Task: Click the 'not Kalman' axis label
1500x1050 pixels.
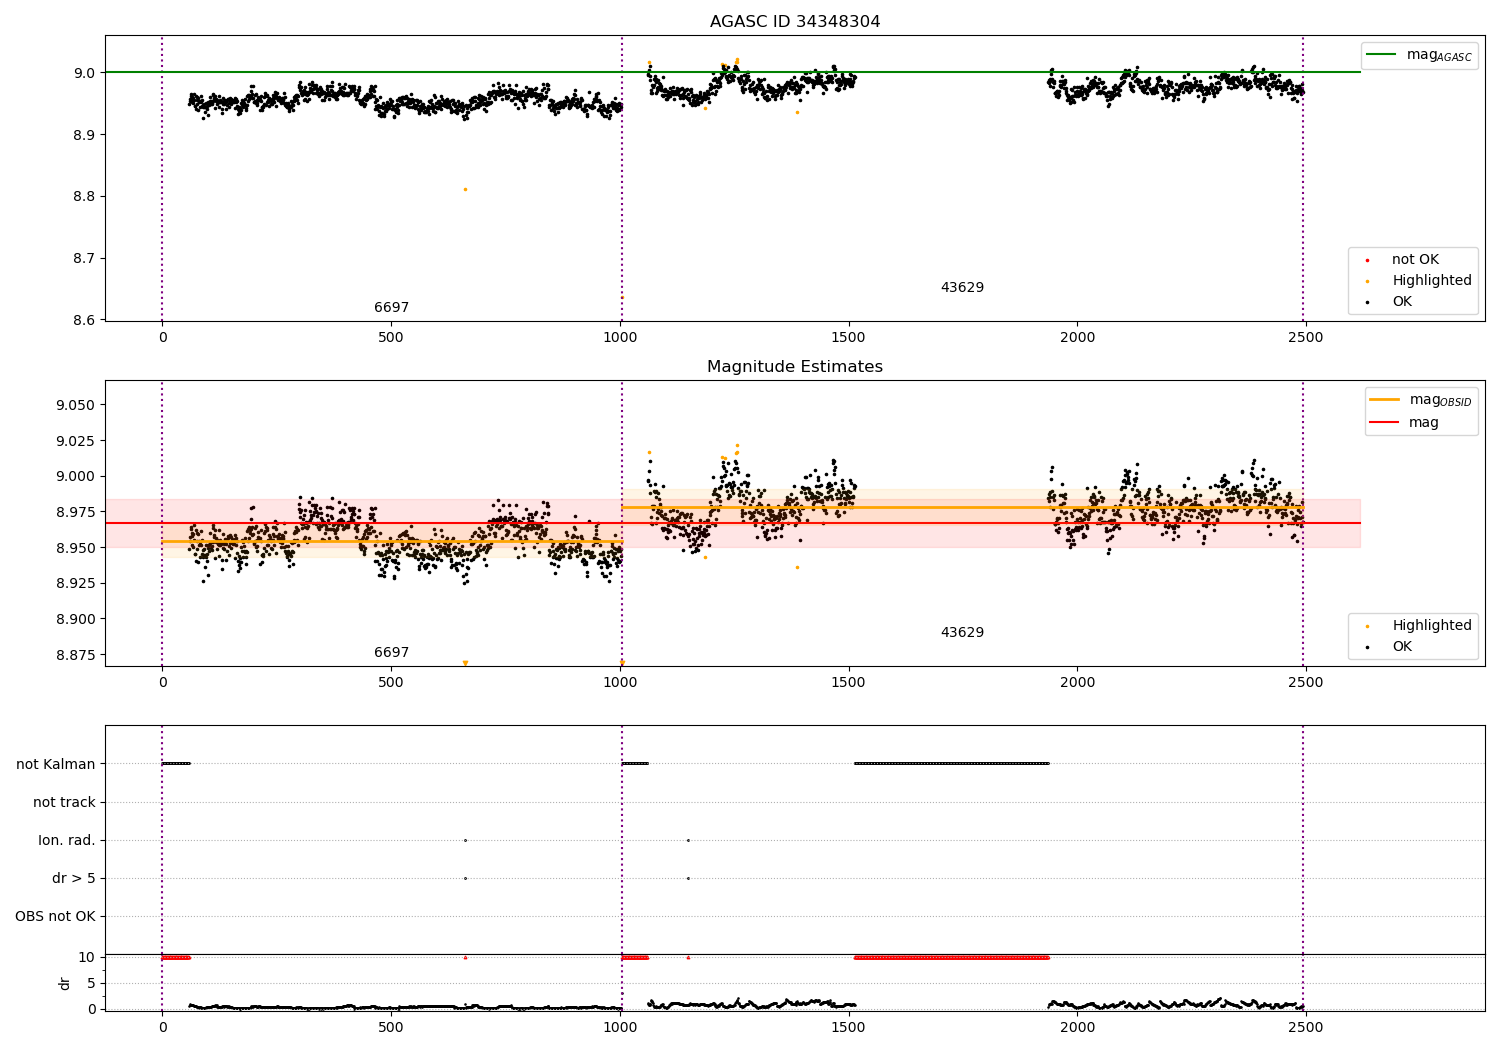Action: coord(56,764)
